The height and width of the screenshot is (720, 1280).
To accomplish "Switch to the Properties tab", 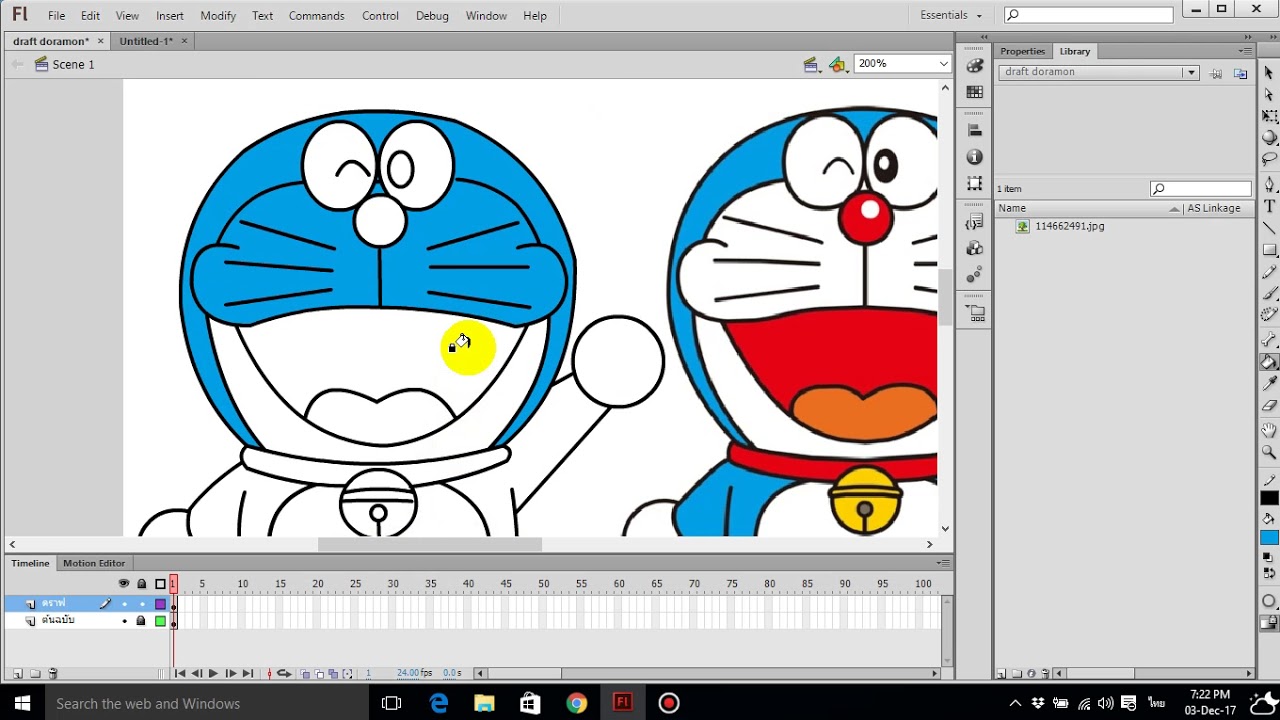I will pyautogui.click(x=1022, y=51).
